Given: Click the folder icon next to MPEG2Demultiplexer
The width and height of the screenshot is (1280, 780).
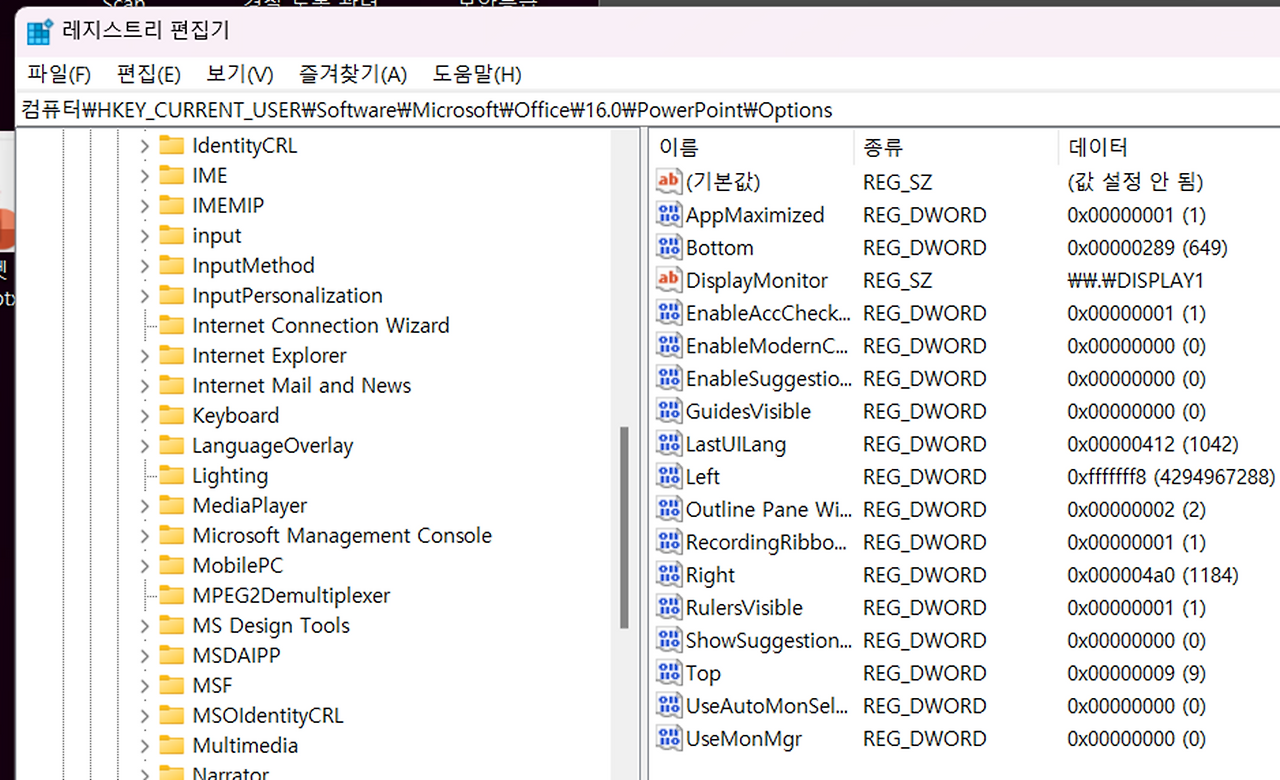Looking at the screenshot, I should coord(172,595).
